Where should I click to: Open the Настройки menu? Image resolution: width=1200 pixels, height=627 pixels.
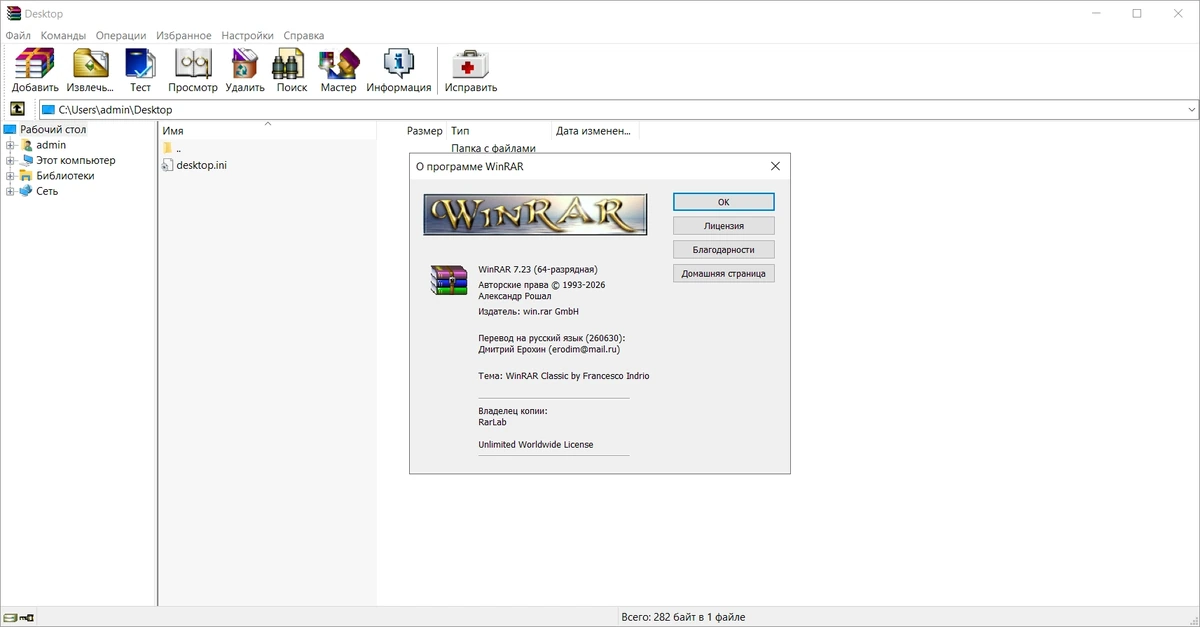247,35
